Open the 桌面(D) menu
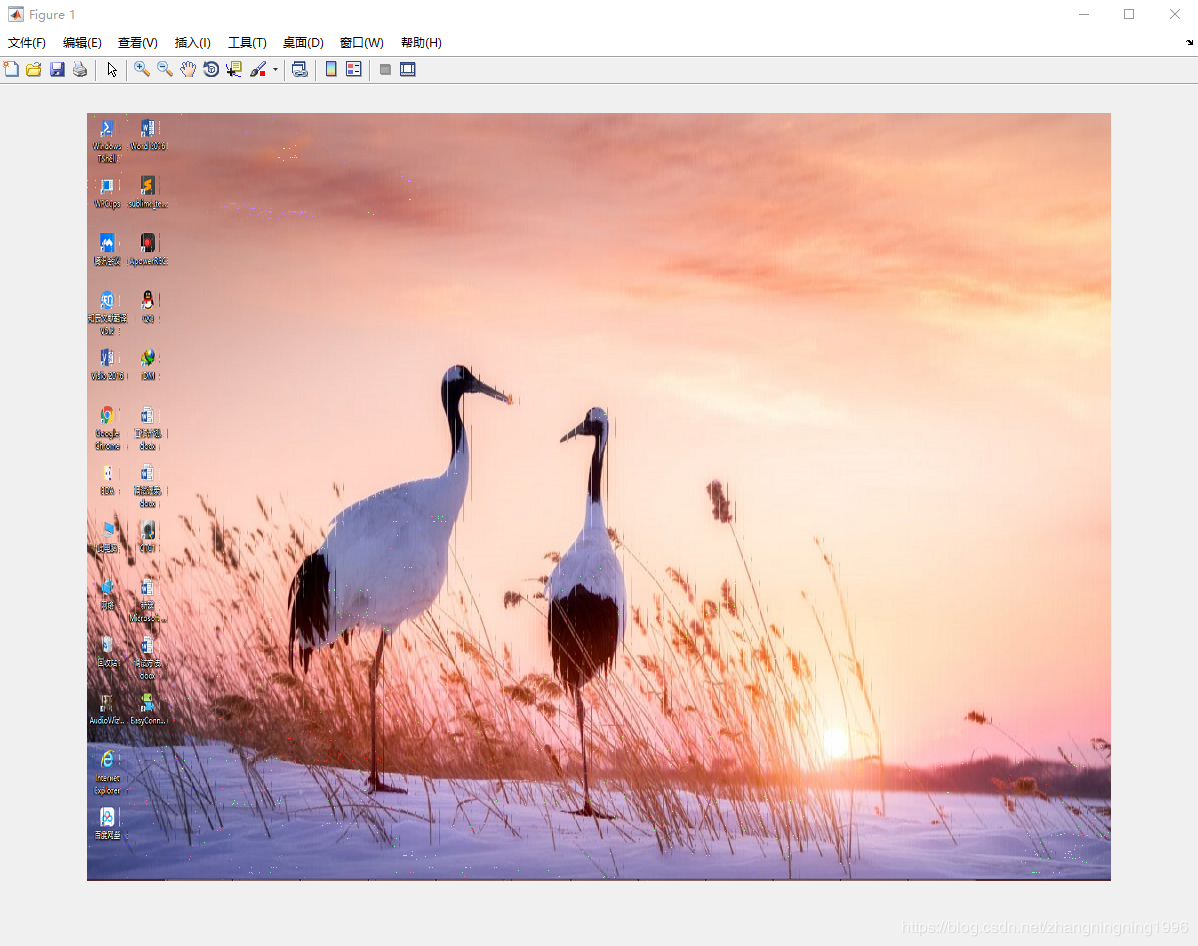This screenshot has width=1198, height=946. pyautogui.click(x=303, y=43)
